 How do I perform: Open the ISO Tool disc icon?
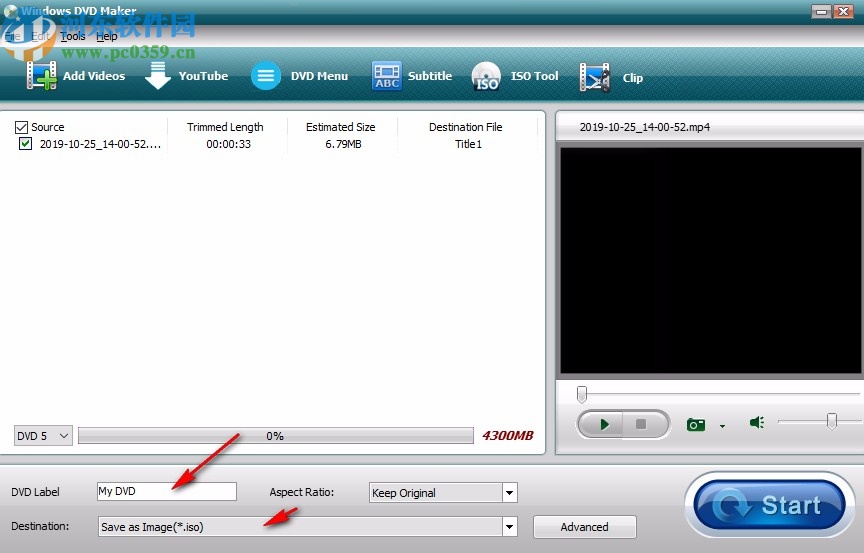[486, 77]
